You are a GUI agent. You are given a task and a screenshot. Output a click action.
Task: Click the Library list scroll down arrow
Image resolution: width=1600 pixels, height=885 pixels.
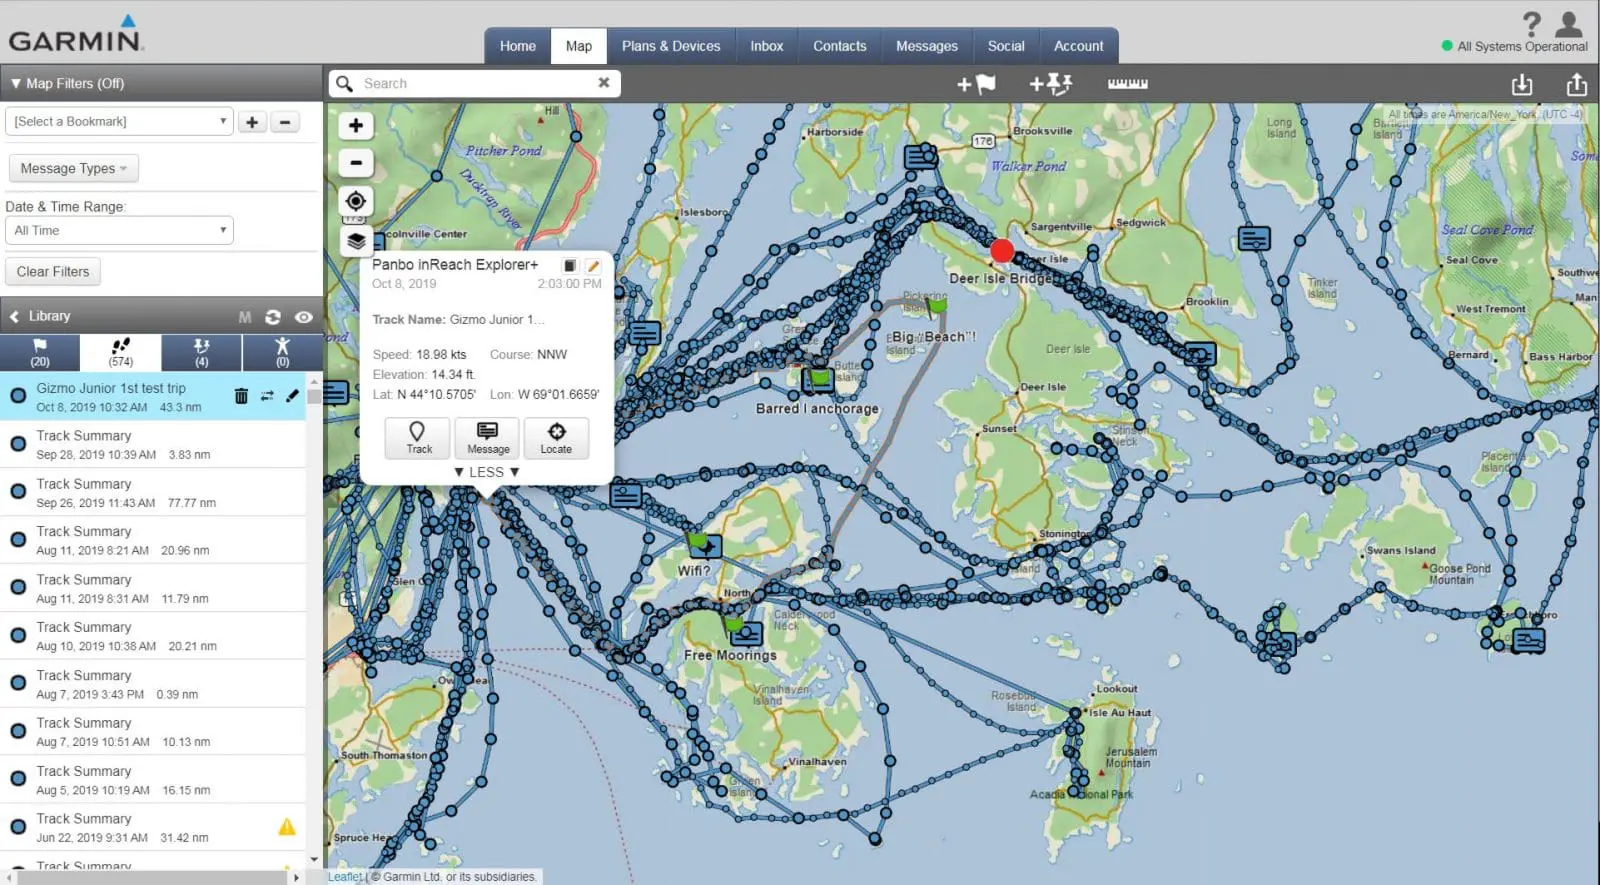click(x=314, y=859)
